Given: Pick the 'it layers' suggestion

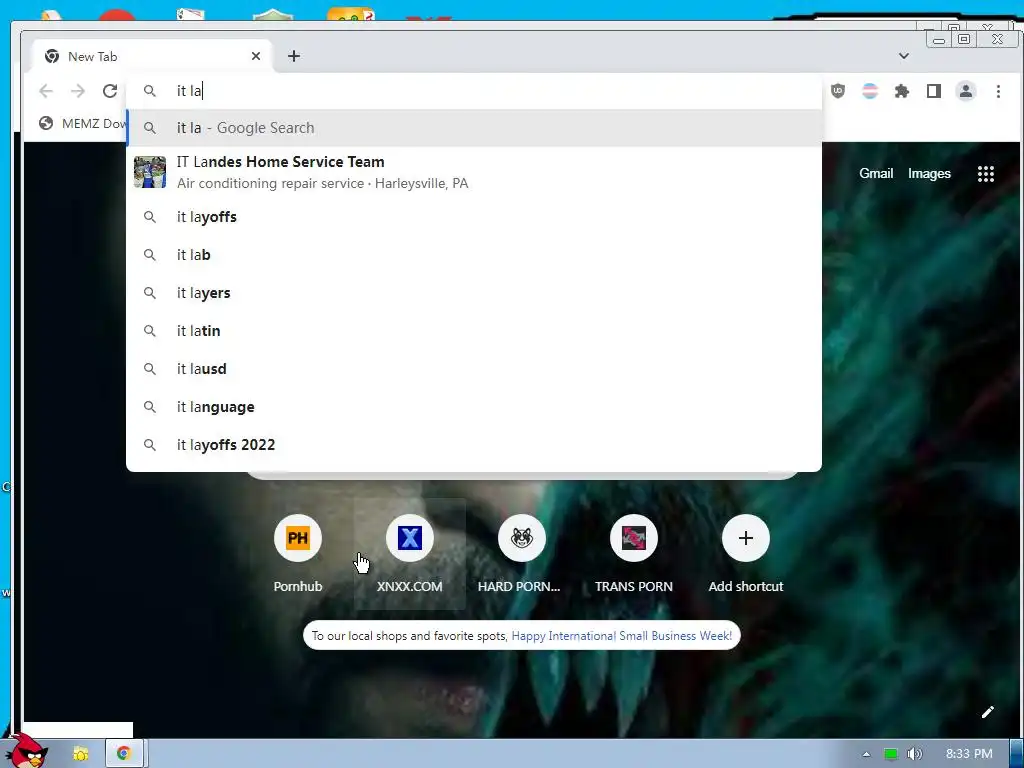Looking at the screenshot, I should tap(474, 293).
